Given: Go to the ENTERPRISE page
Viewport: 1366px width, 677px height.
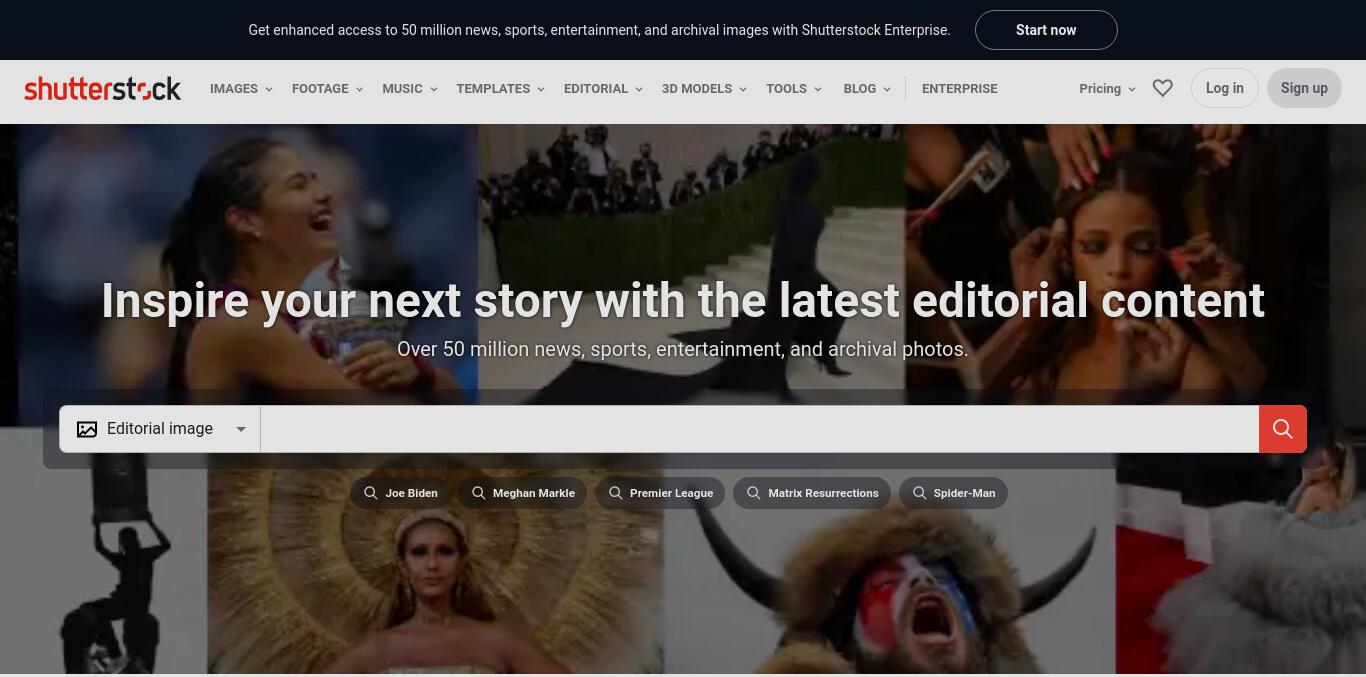Looking at the screenshot, I should pos(959,88).
